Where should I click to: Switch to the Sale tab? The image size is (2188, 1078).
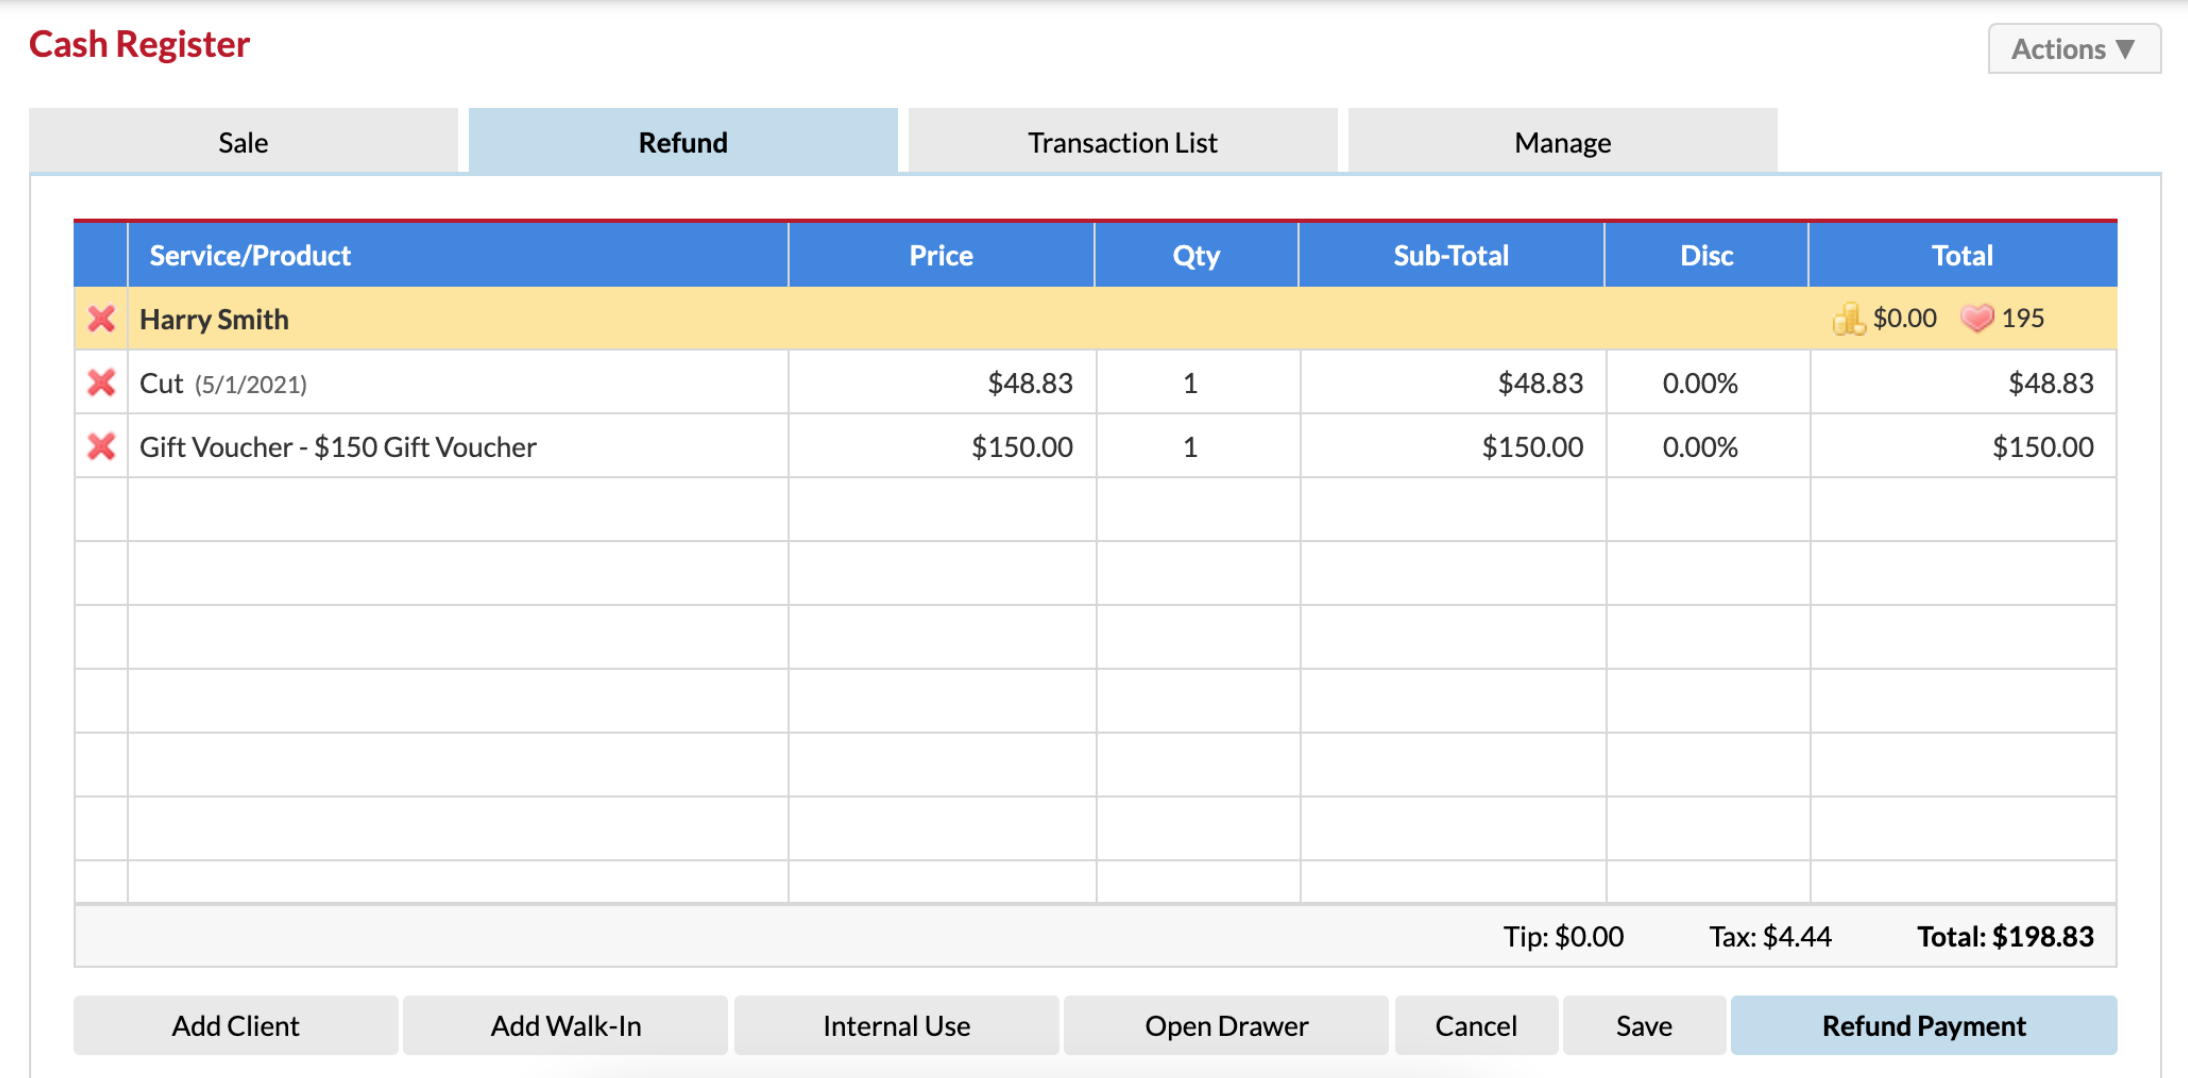coord(242,141)
